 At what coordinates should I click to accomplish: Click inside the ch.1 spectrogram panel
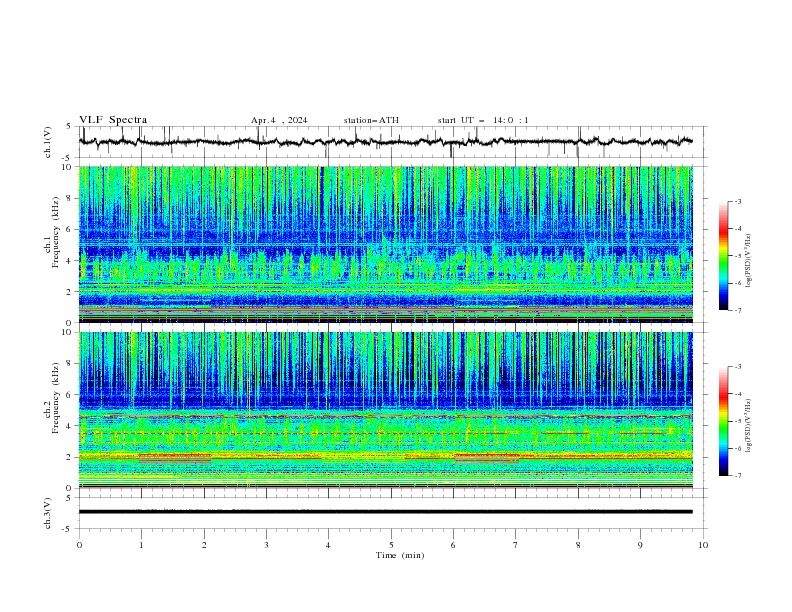385,244
